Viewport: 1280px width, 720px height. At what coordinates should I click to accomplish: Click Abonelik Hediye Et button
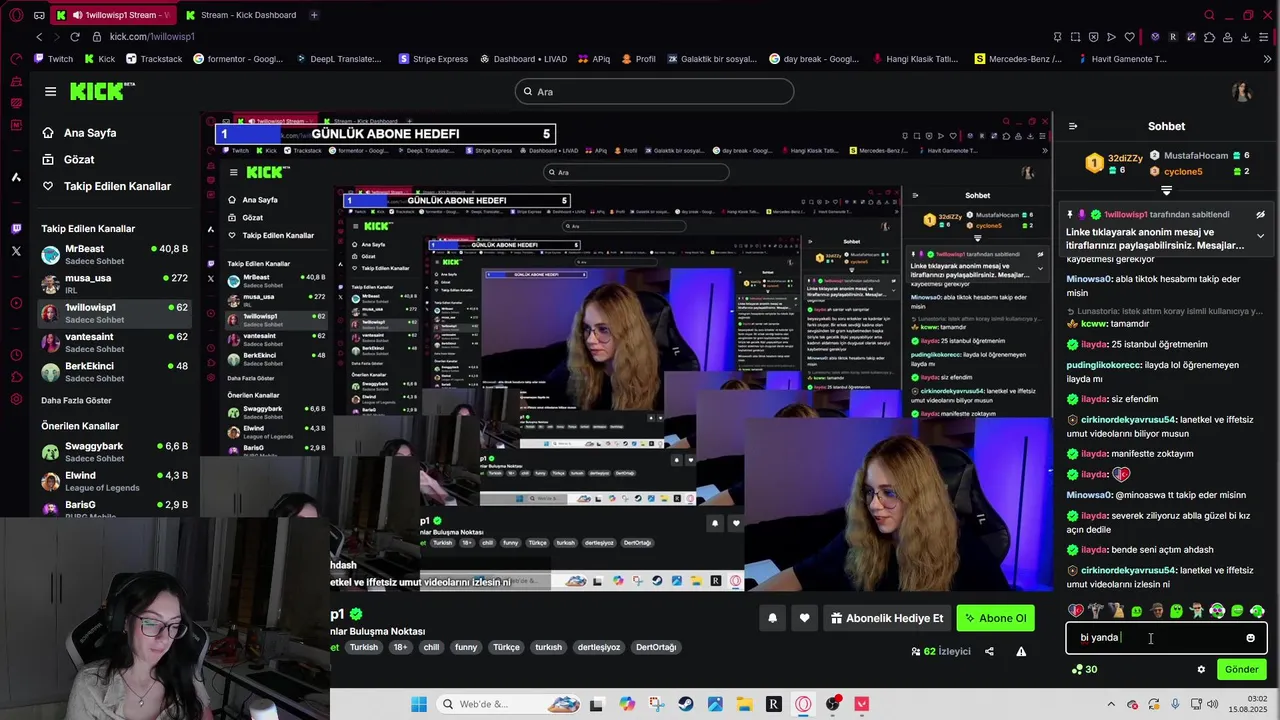pos(886,618)
